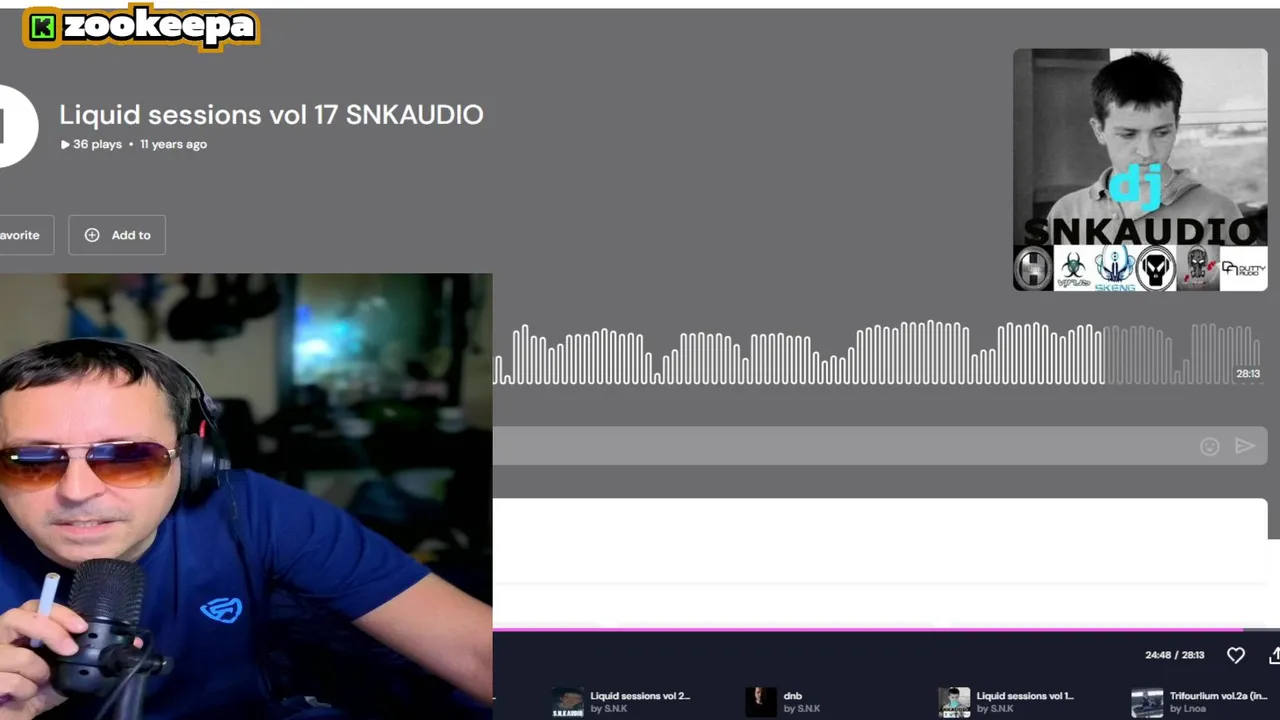Click the send comment arrow icon
This screenshot has height=720, width=1280.
click(x=1245, y=446)
